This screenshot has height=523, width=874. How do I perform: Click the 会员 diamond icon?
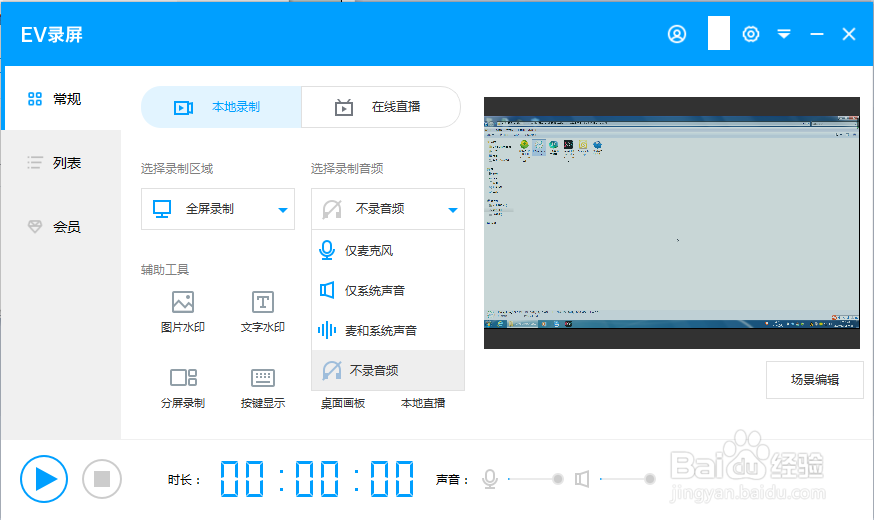point(35,227)
